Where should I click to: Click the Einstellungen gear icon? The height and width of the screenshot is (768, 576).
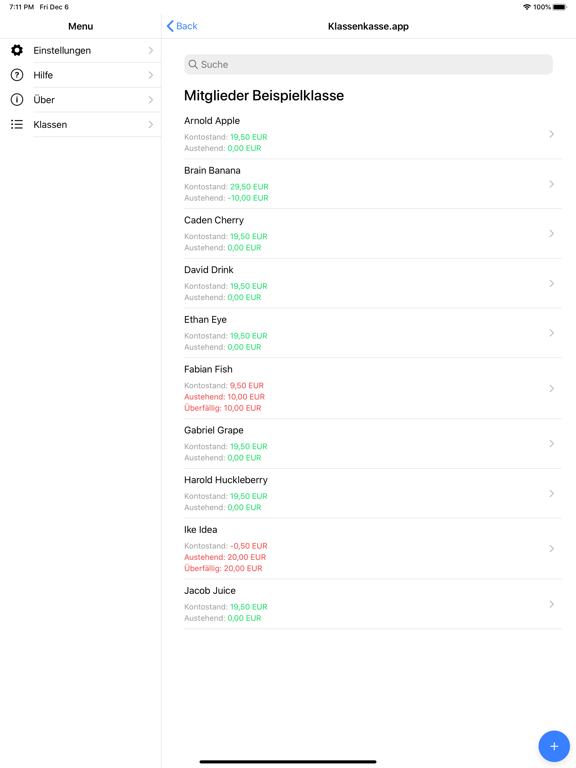pyautogui.click(x=17, y=50)
